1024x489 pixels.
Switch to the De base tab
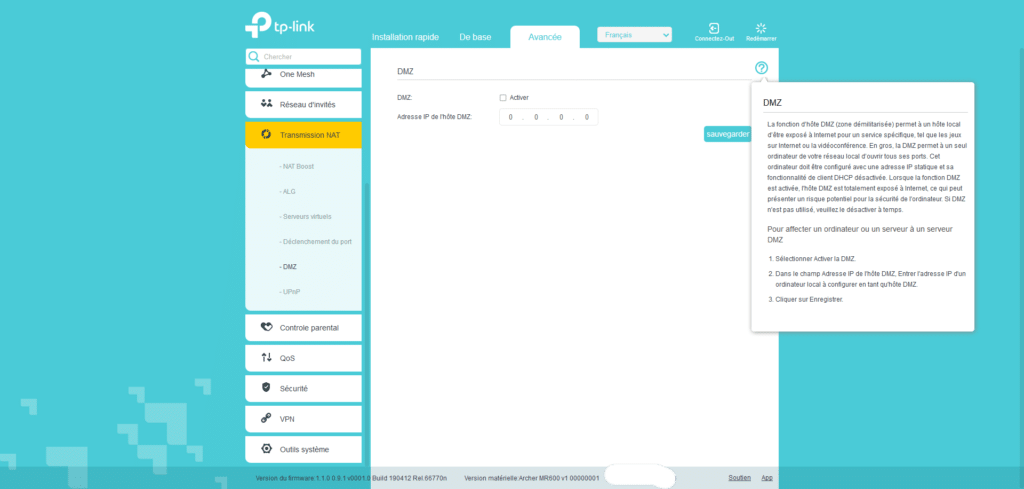[x=475, y=37]
